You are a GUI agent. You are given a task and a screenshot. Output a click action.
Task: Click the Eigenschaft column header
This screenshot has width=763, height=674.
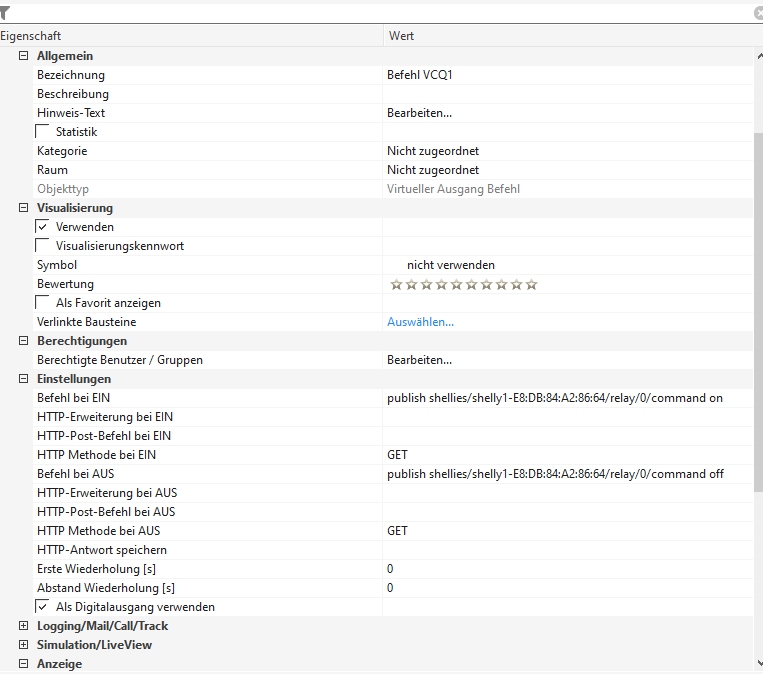190,36
